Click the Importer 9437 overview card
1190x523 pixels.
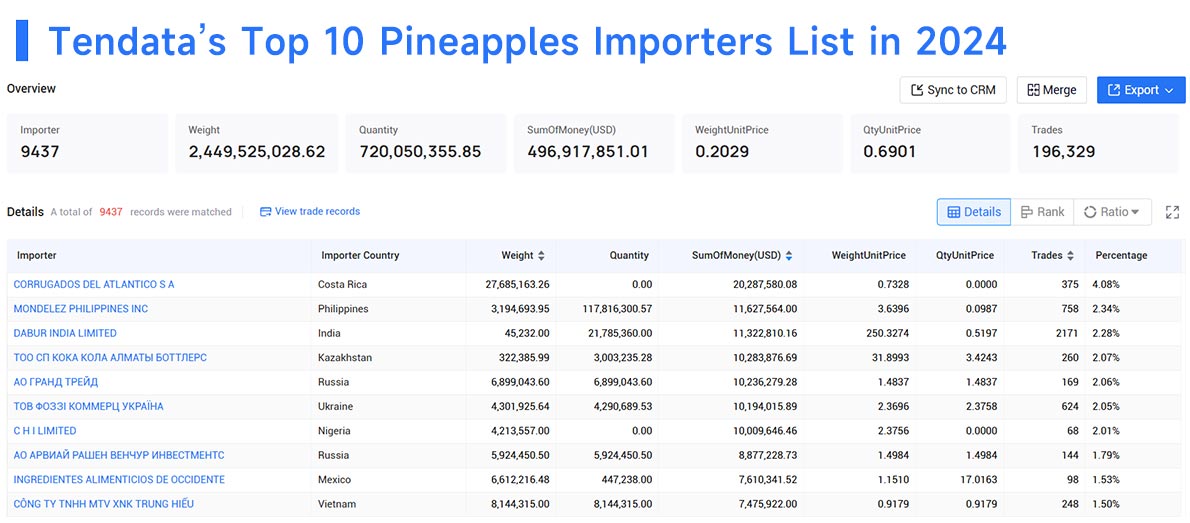[x=87, y=143]
